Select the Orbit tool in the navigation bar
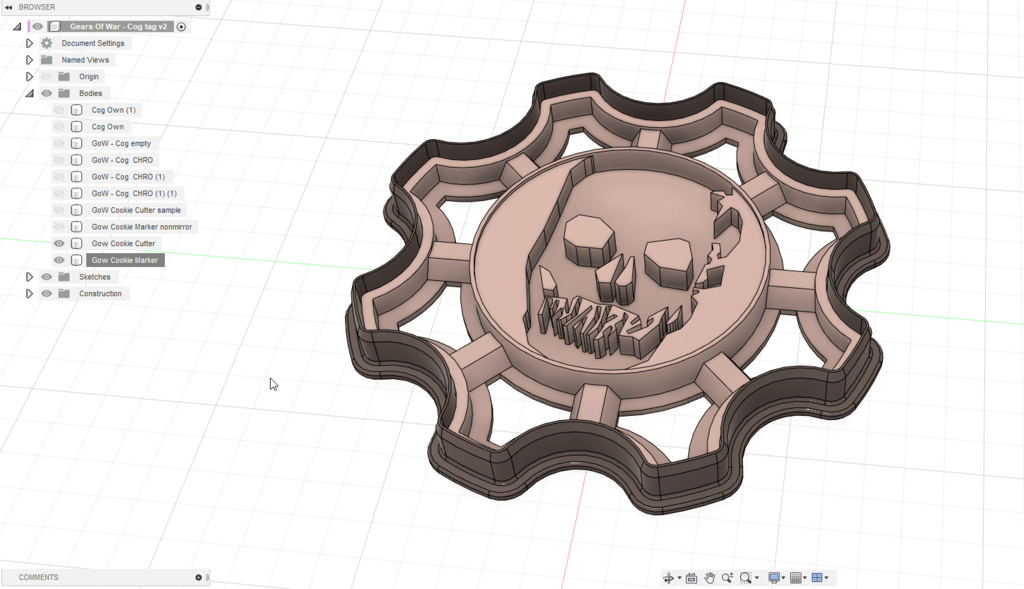This screenshot has height=589, width=1024. point(668,577)
